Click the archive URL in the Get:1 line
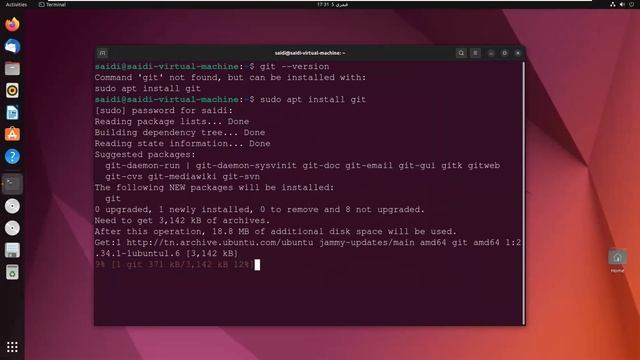Image resolution: width=640 pixels, height=360 pixels. click(x=220, y=243)
